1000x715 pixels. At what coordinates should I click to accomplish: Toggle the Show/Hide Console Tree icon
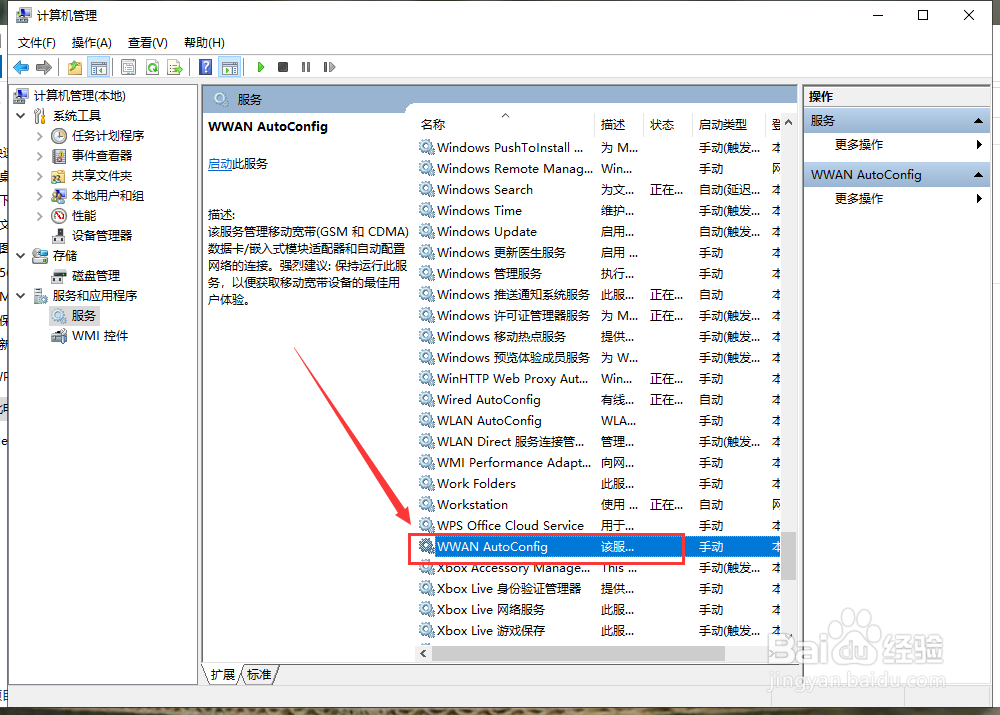tap(99, 67)
